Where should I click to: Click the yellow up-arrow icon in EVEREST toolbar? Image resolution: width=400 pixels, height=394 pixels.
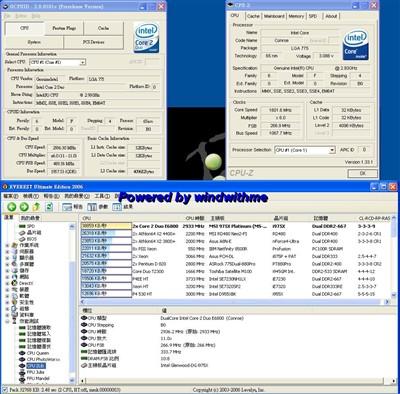point(36,207)
